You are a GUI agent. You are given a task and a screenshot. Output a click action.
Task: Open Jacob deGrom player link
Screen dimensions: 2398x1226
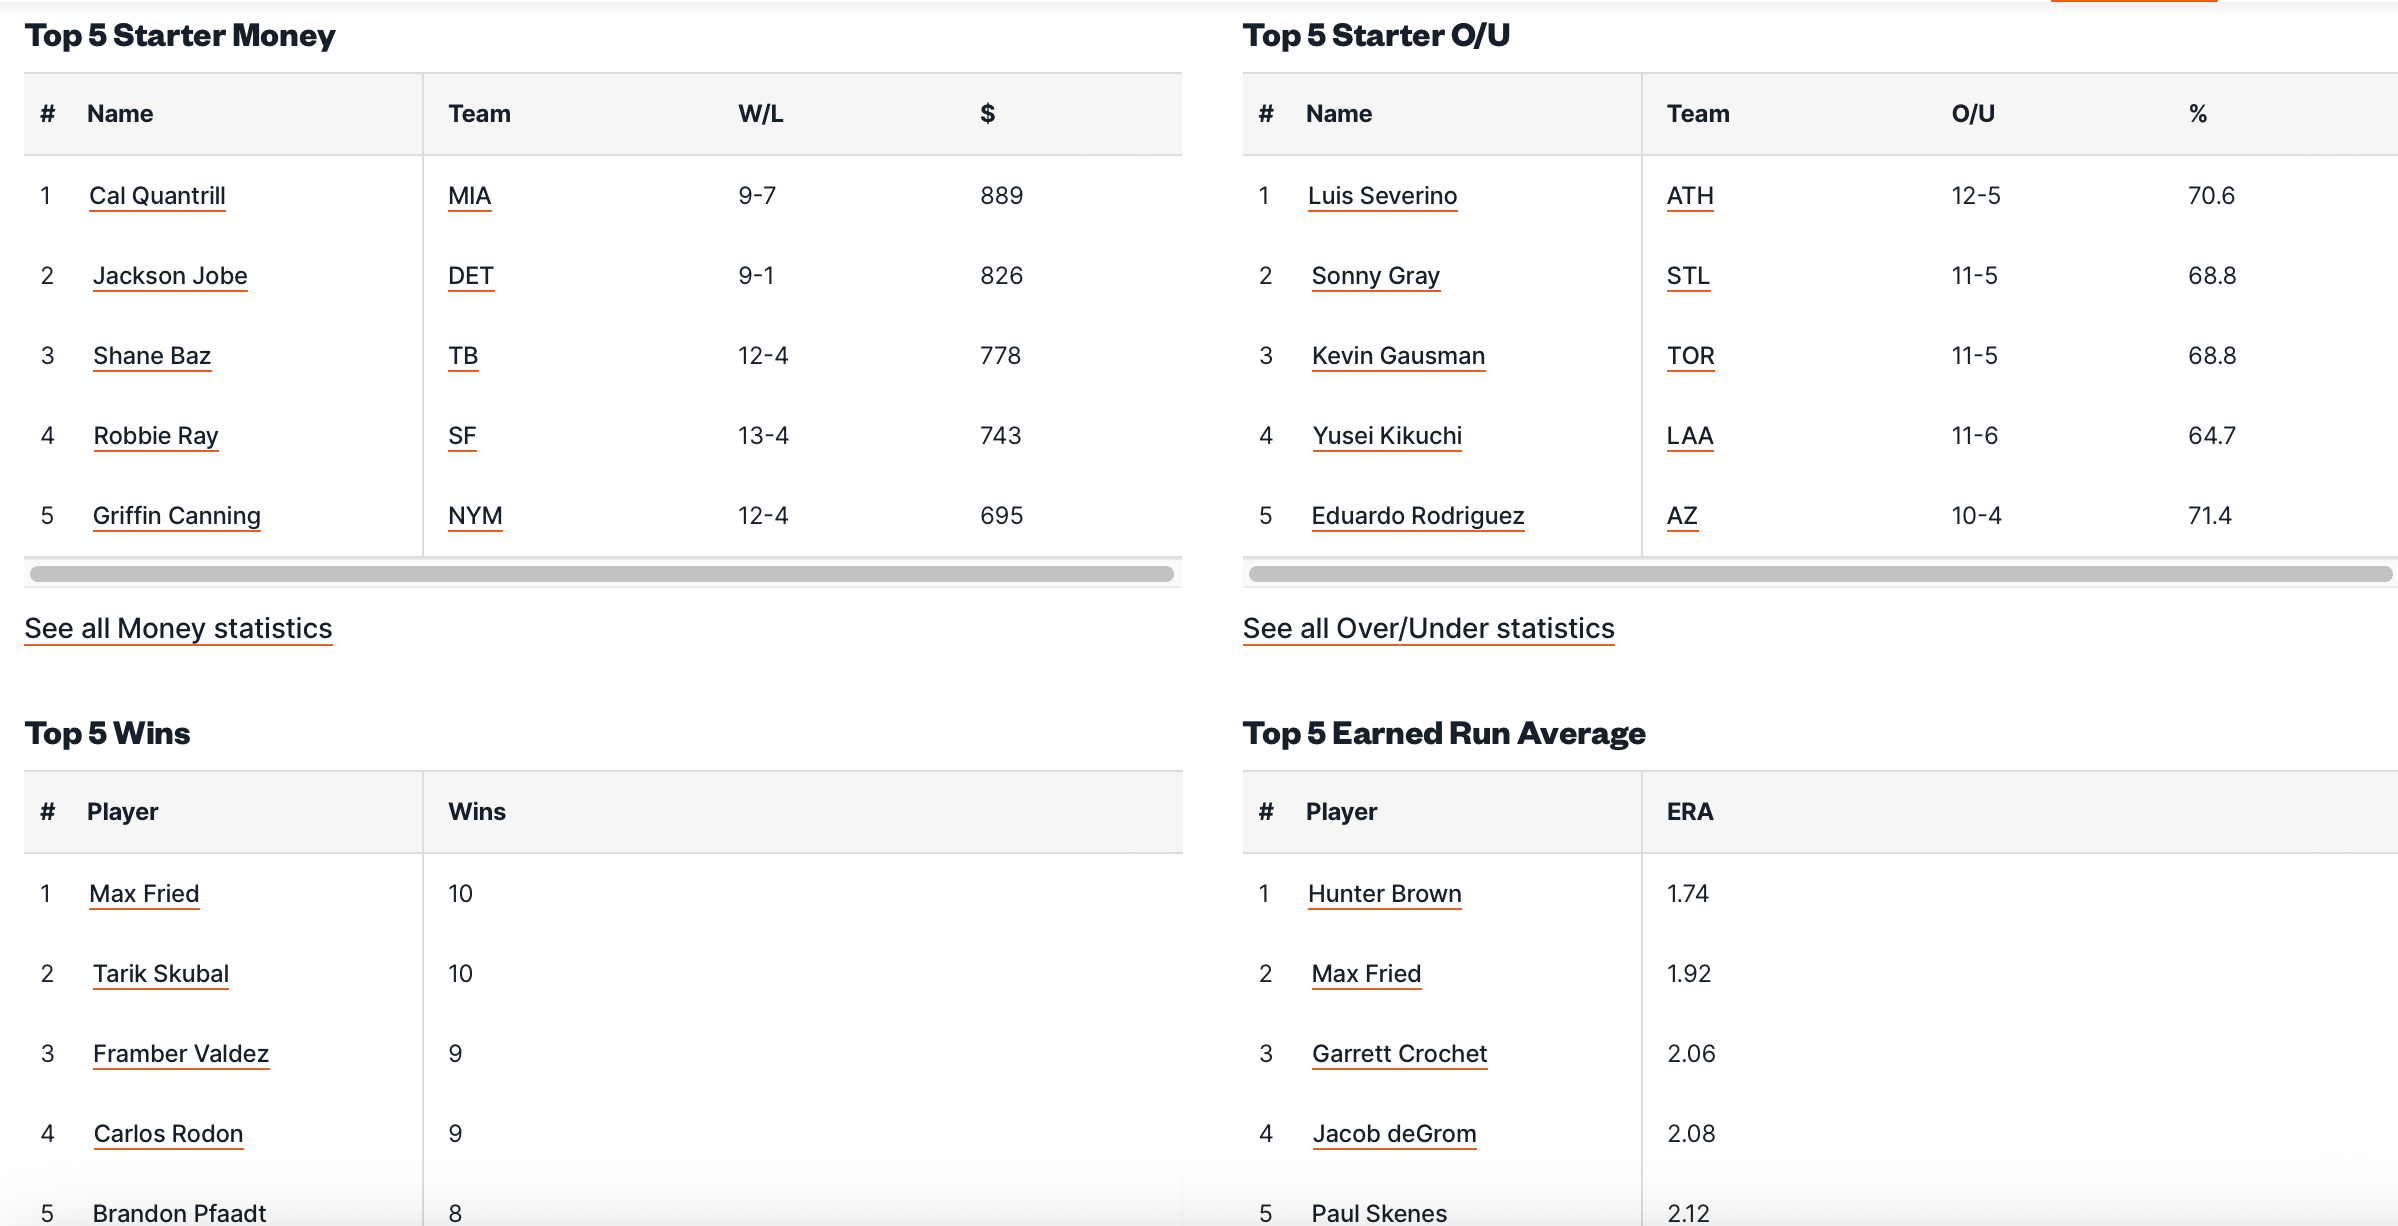tap(1394, 1134)
